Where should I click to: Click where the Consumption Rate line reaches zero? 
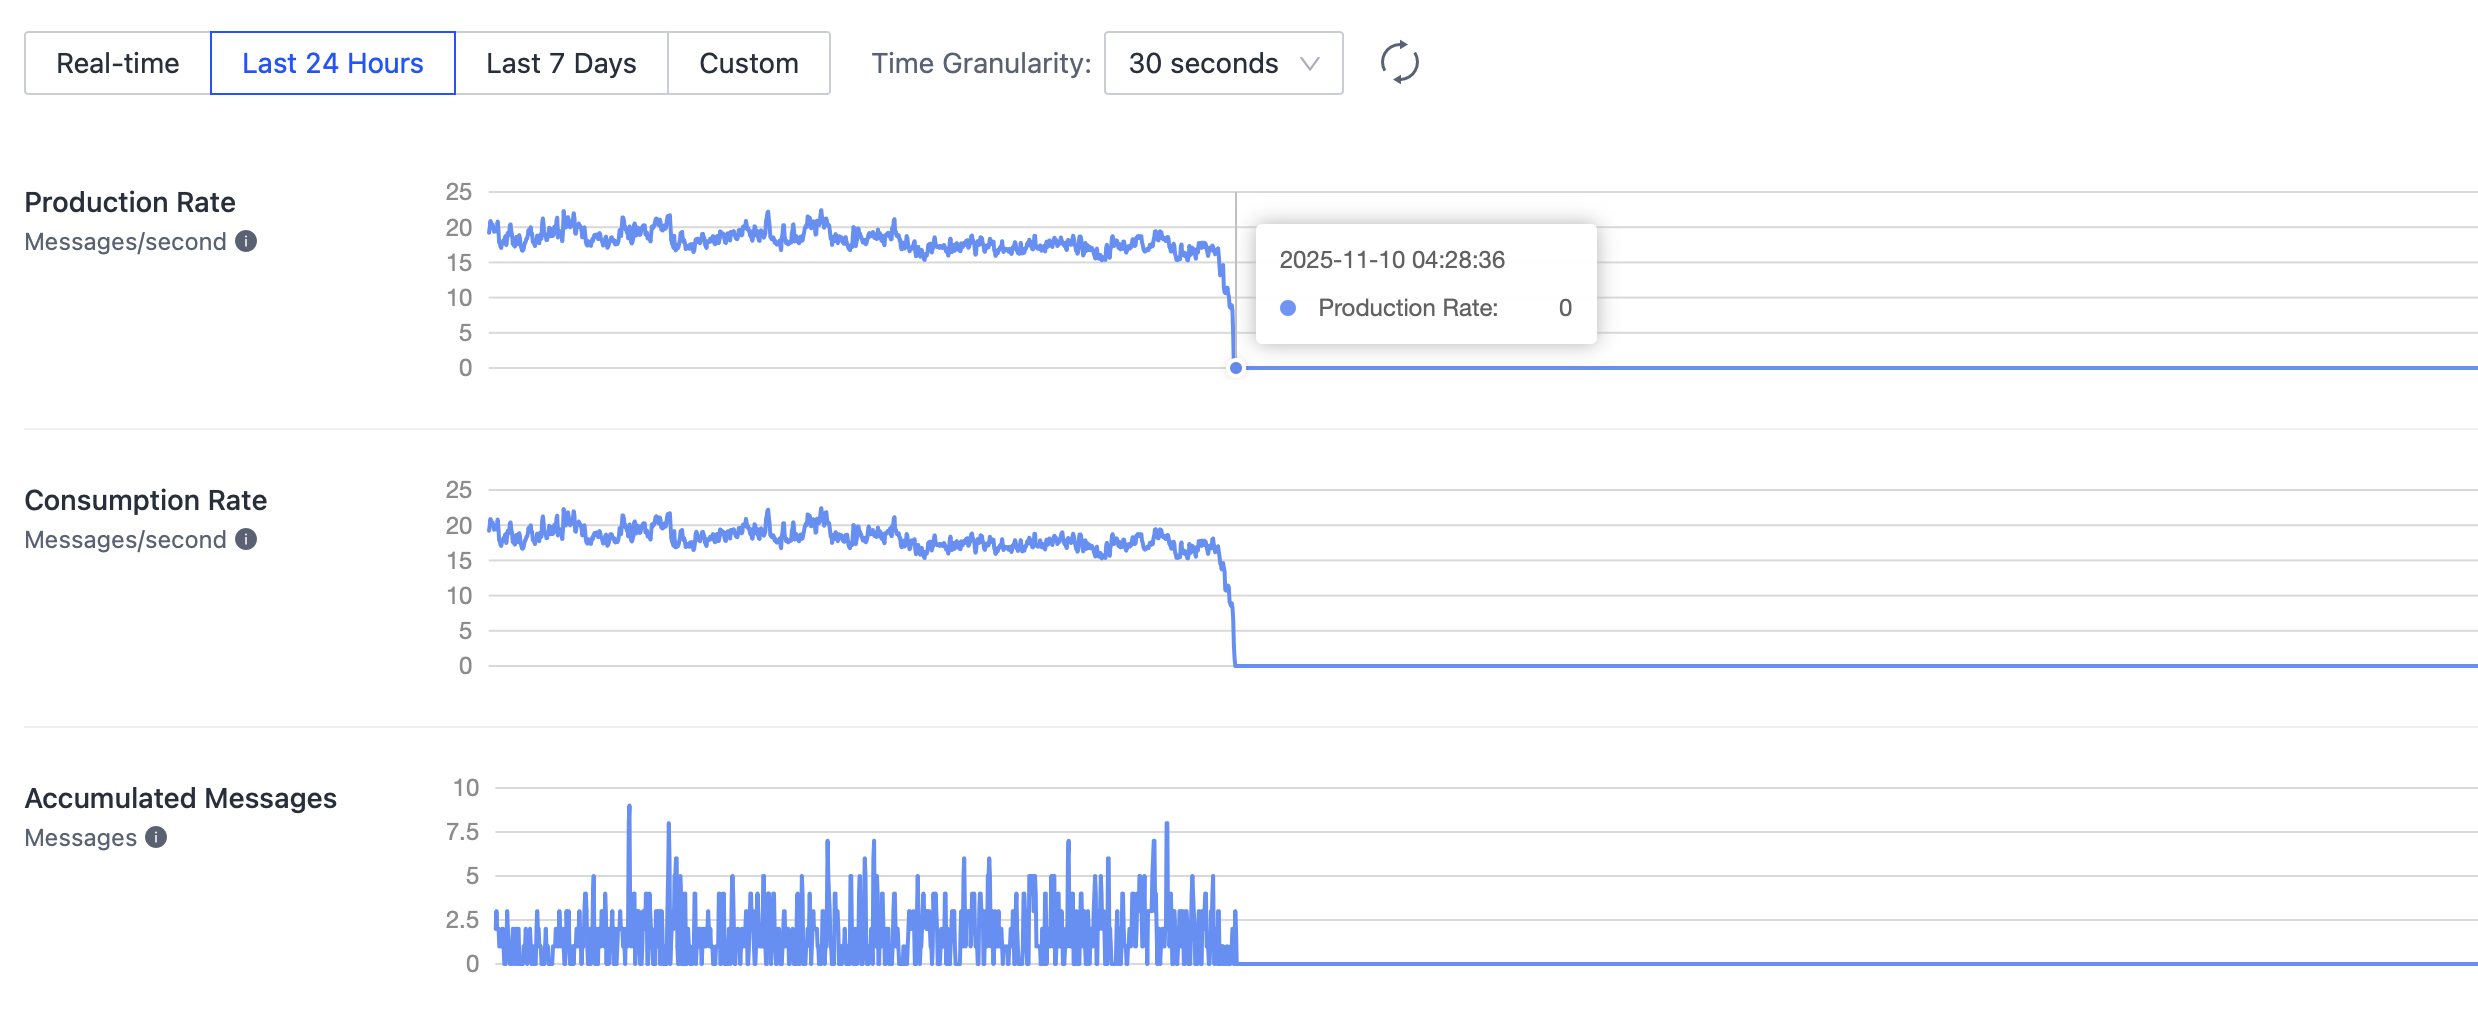pyautogui.click(x=1236, y=665)
